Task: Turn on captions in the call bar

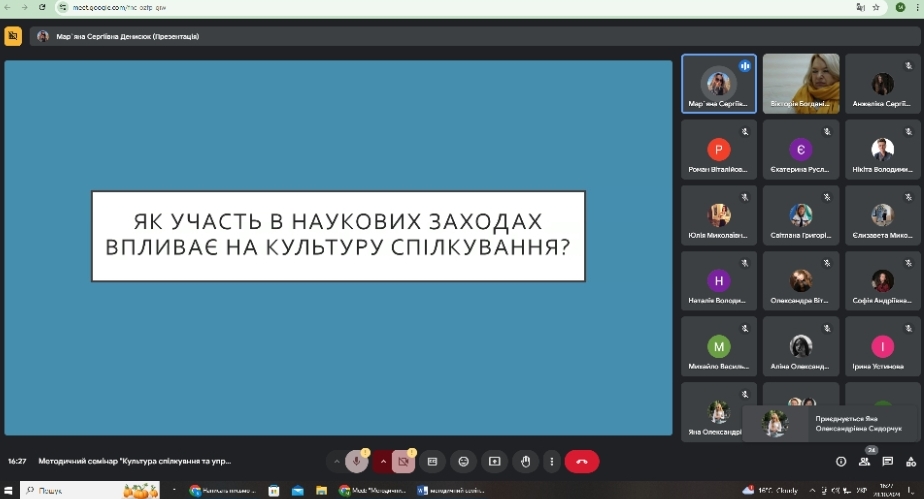Action: pos(432,461)
